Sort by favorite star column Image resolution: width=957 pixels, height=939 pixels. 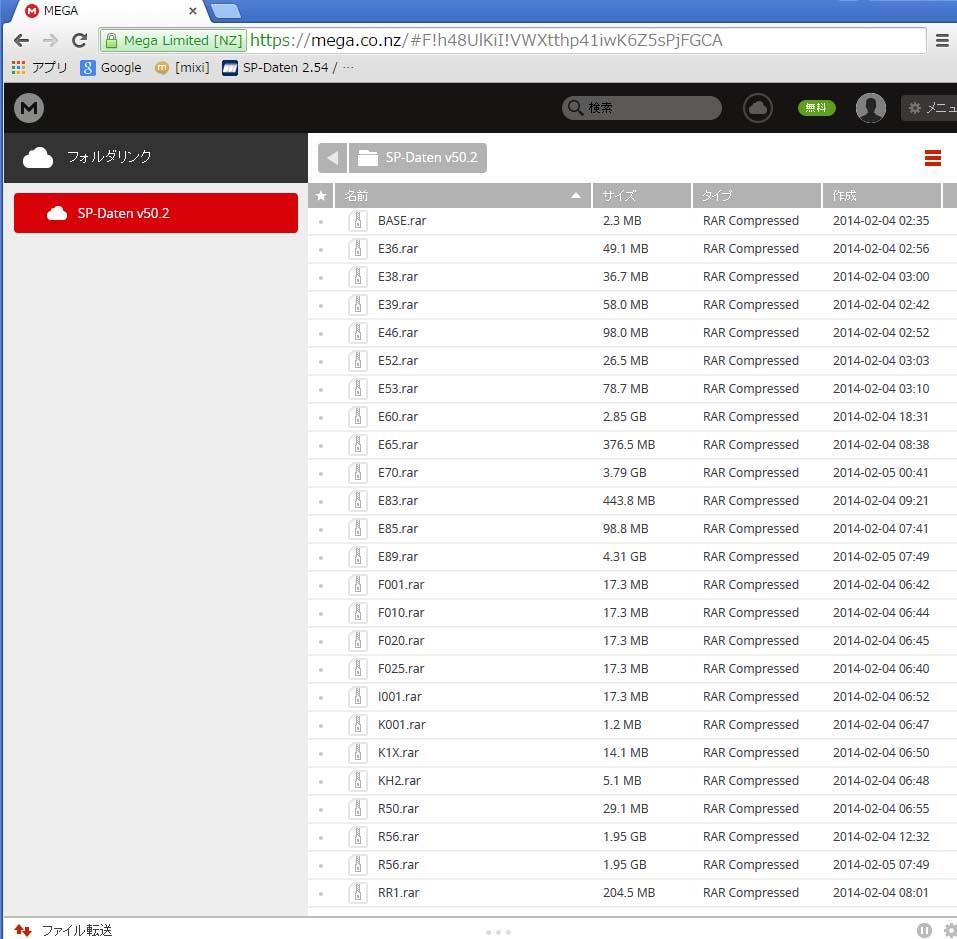(x=321, y=196)
